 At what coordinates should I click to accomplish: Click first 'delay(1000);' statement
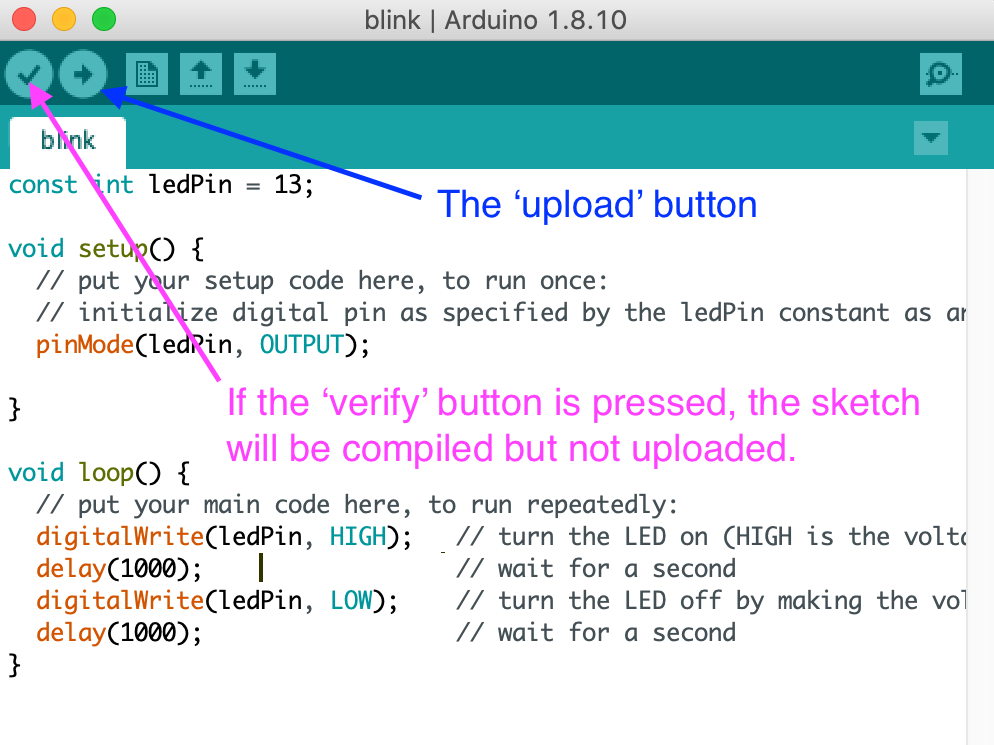point(119,569)
